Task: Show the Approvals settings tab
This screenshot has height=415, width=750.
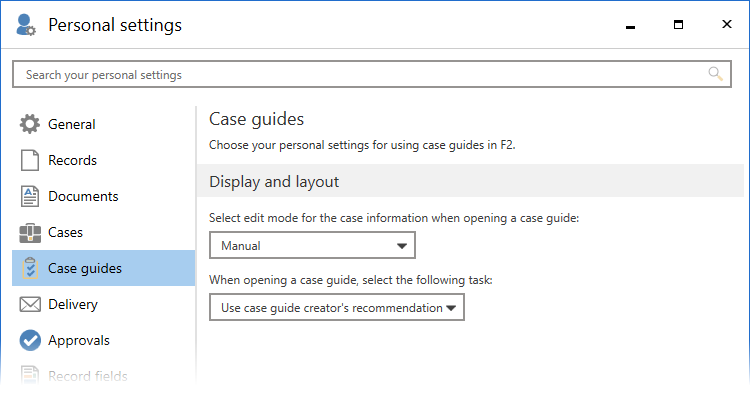Action: (x=79, y=341)
